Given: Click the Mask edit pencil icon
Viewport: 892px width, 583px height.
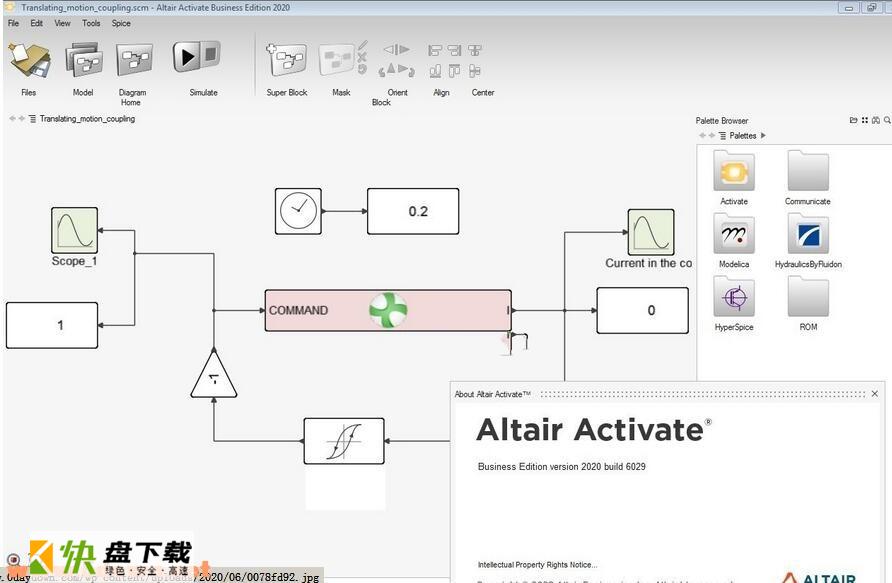Looking at the screenshot, I should (x=362, y=46).
